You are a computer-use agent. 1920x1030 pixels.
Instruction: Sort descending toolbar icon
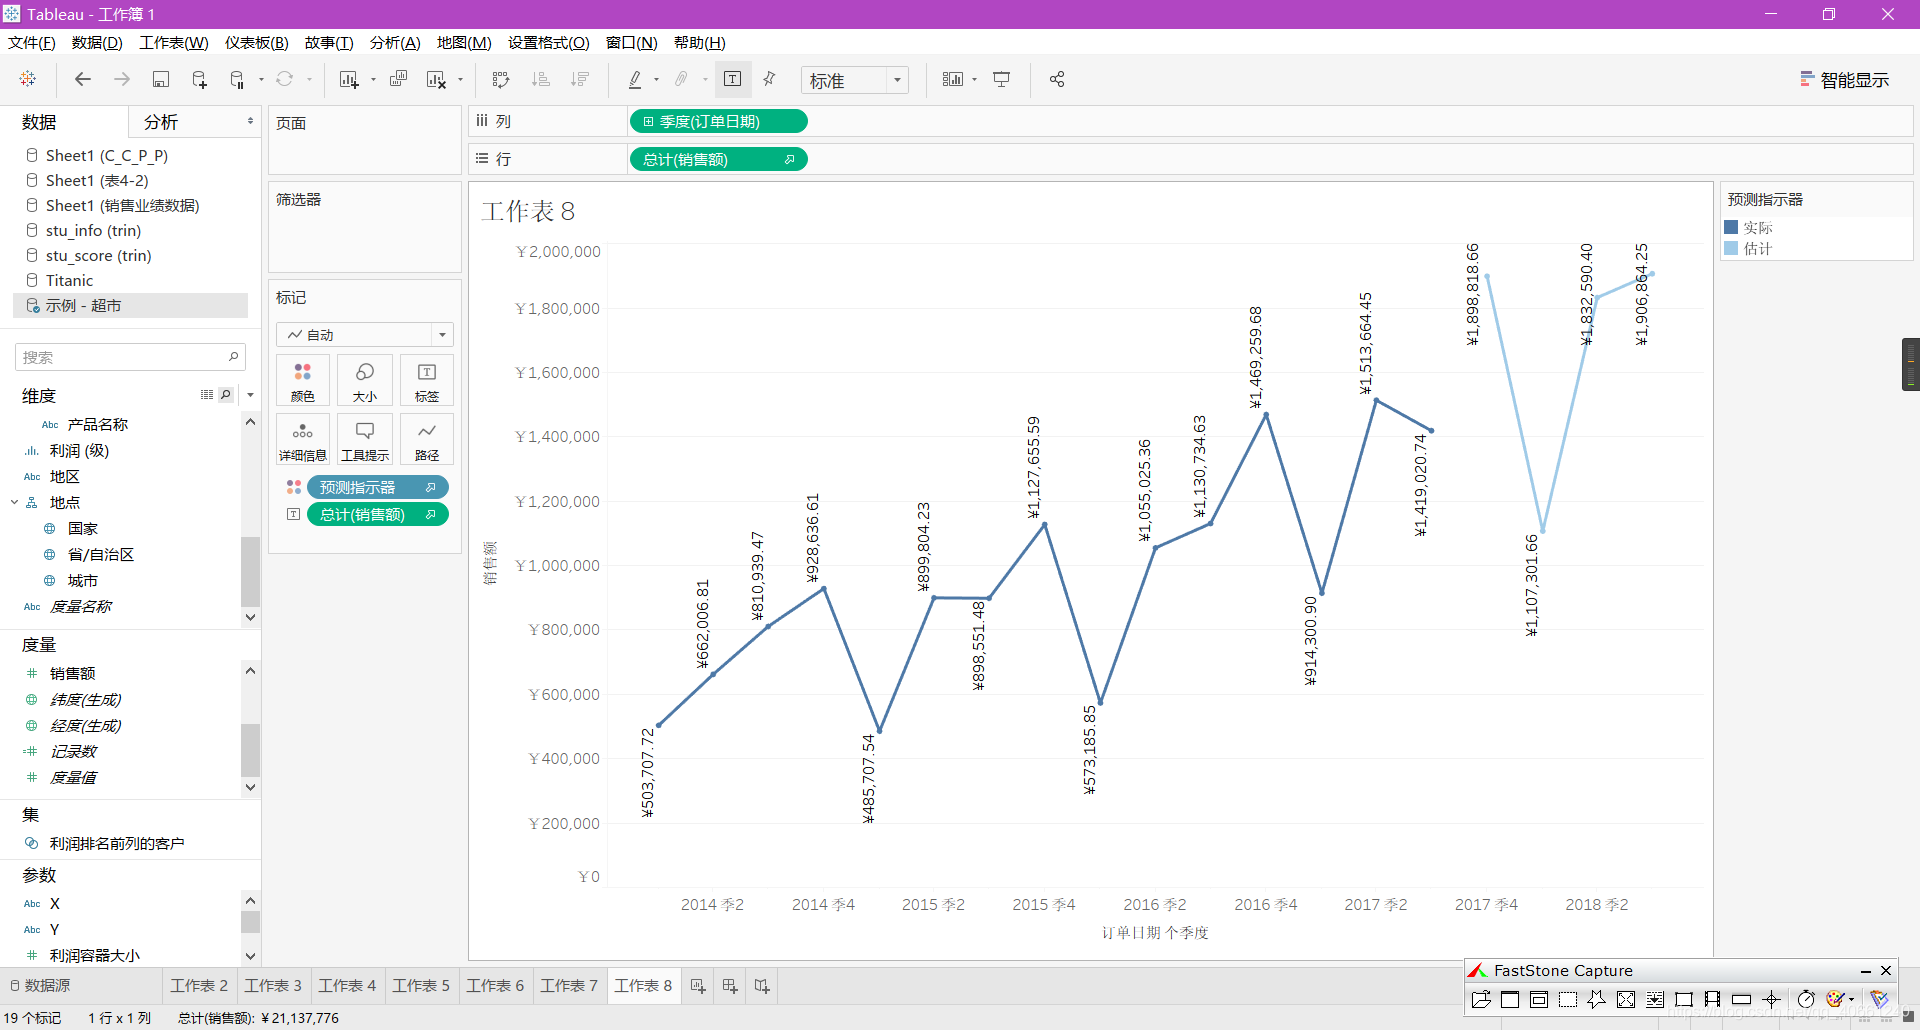(579, 79)
